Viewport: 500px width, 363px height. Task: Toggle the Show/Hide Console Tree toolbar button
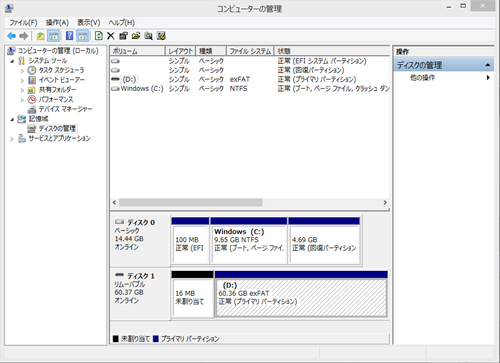(53, 36)
